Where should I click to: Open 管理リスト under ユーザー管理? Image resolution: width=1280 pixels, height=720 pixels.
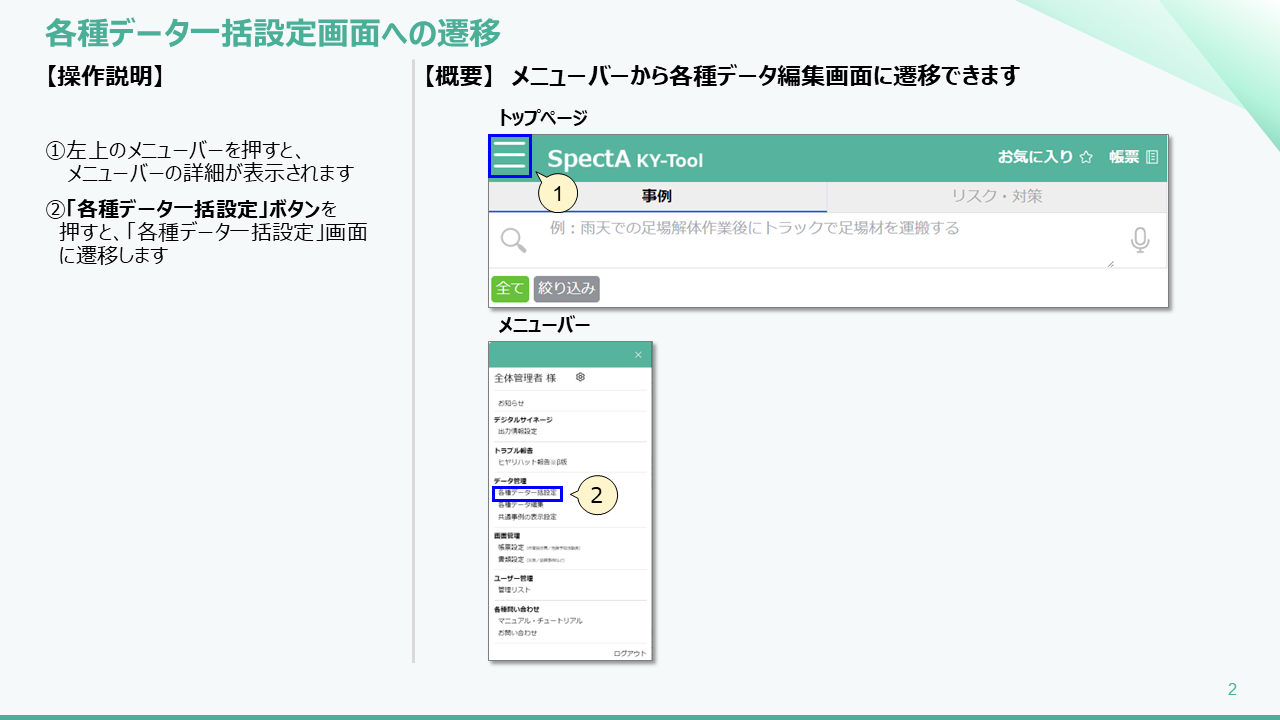[514, 590]
